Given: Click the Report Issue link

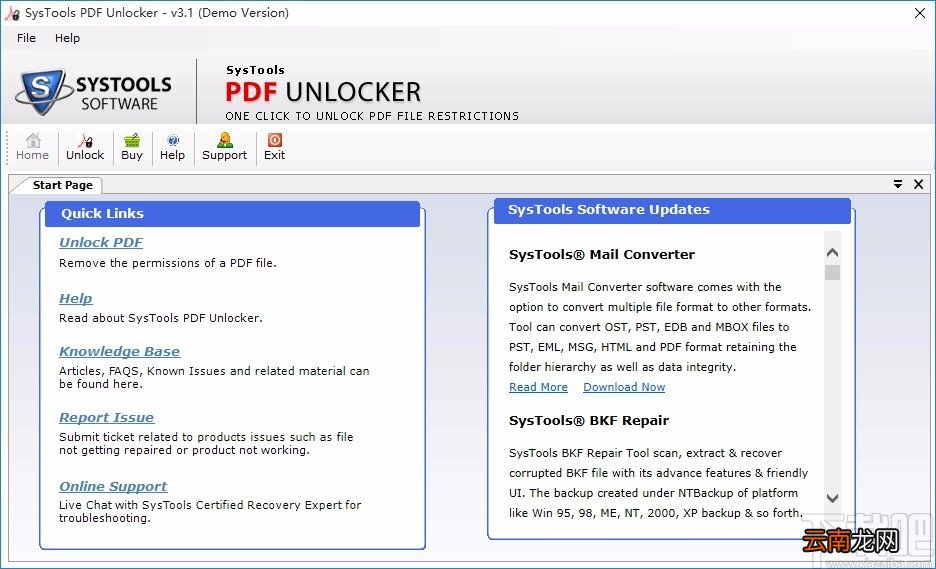Looking at the screenshot, I should click(x=106, y=417).
